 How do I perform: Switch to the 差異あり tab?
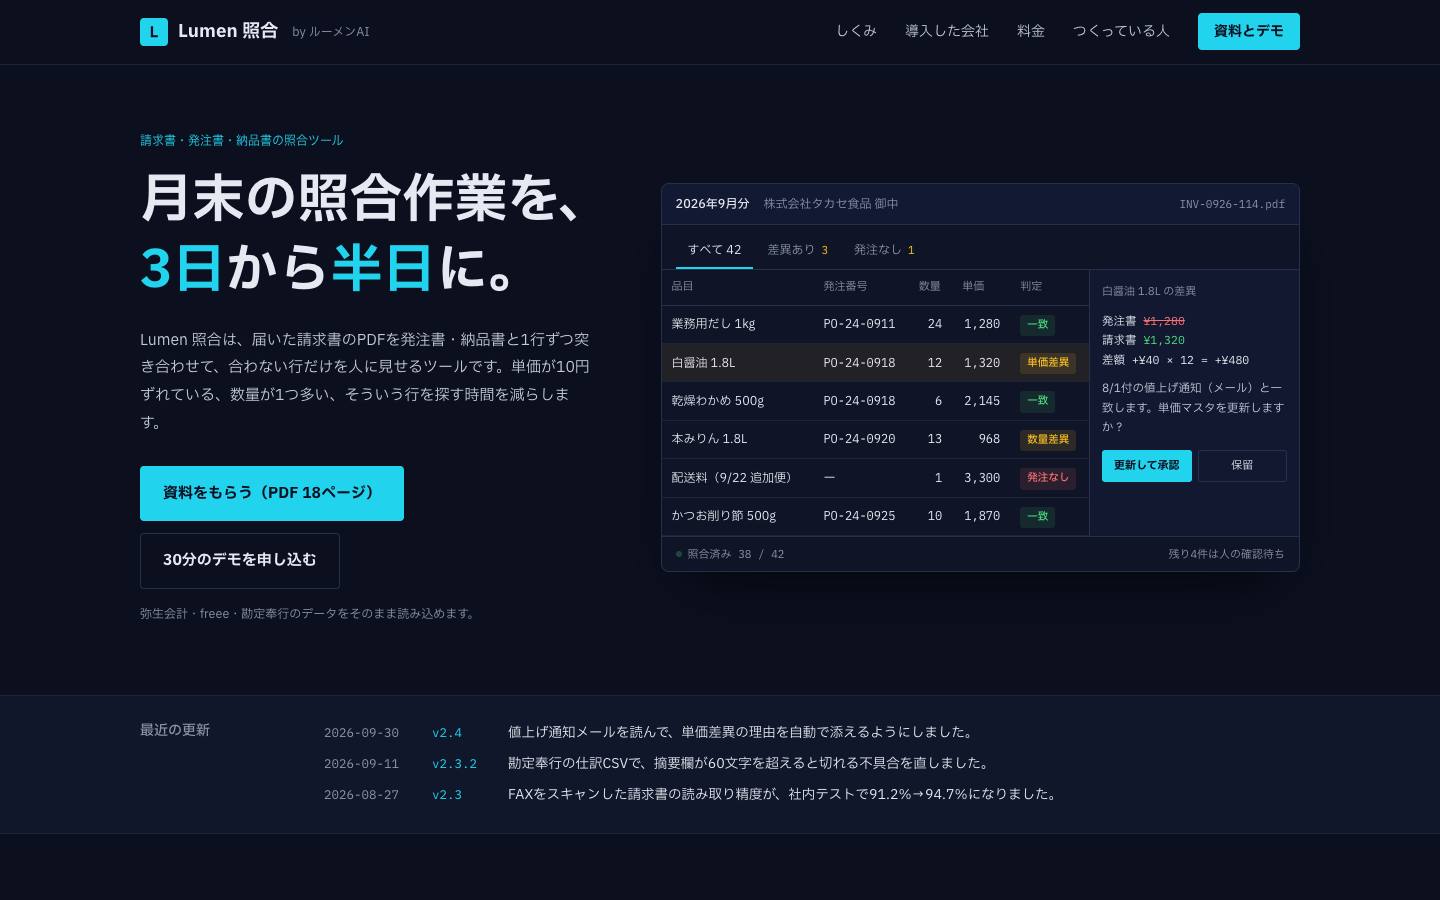click(x=798, y=250)
